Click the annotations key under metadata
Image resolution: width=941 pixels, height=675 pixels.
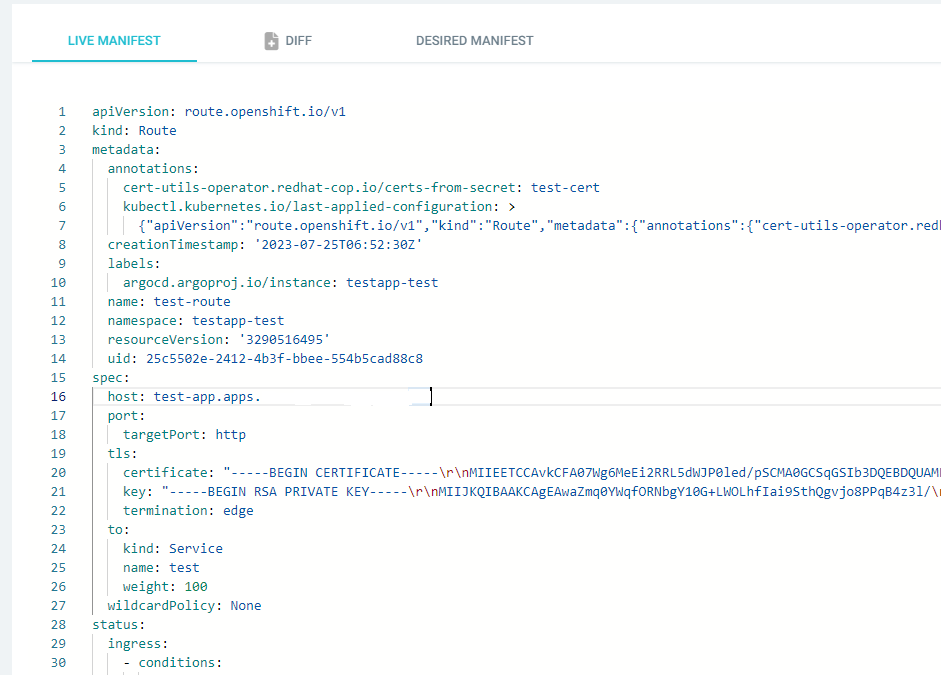click(x=153, y=169)
